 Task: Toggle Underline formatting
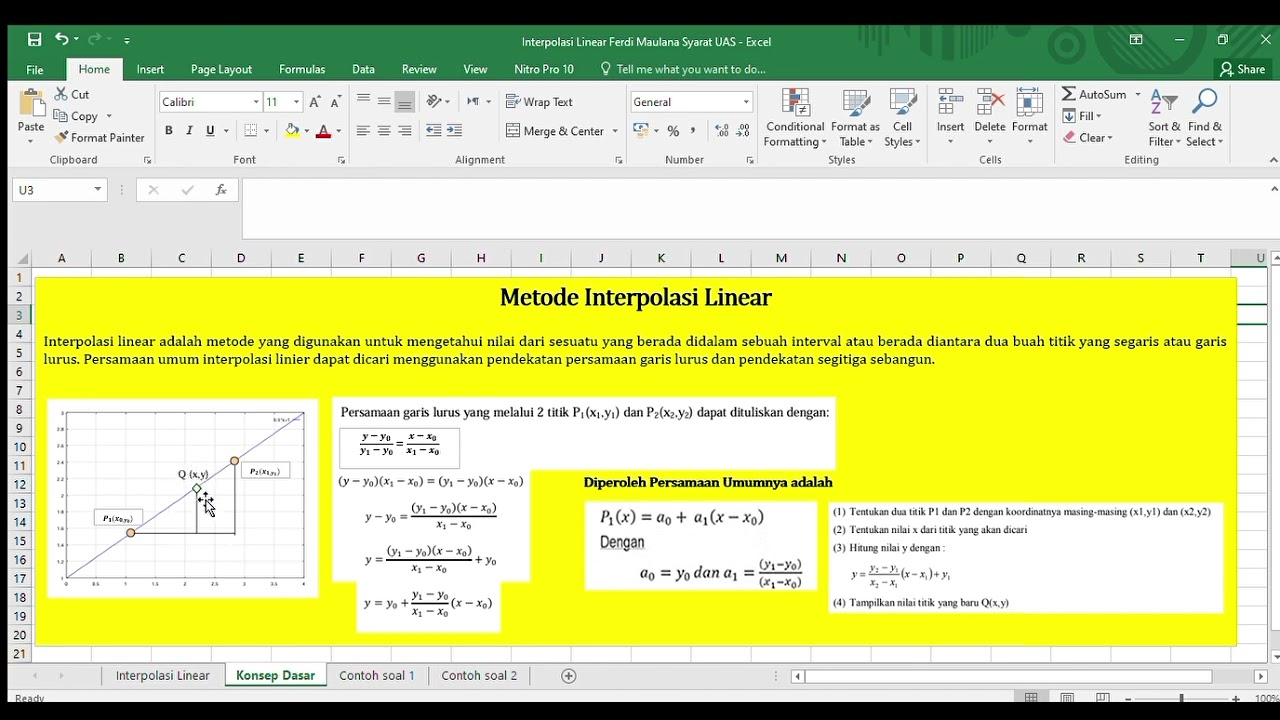click(x=210, y=131)
